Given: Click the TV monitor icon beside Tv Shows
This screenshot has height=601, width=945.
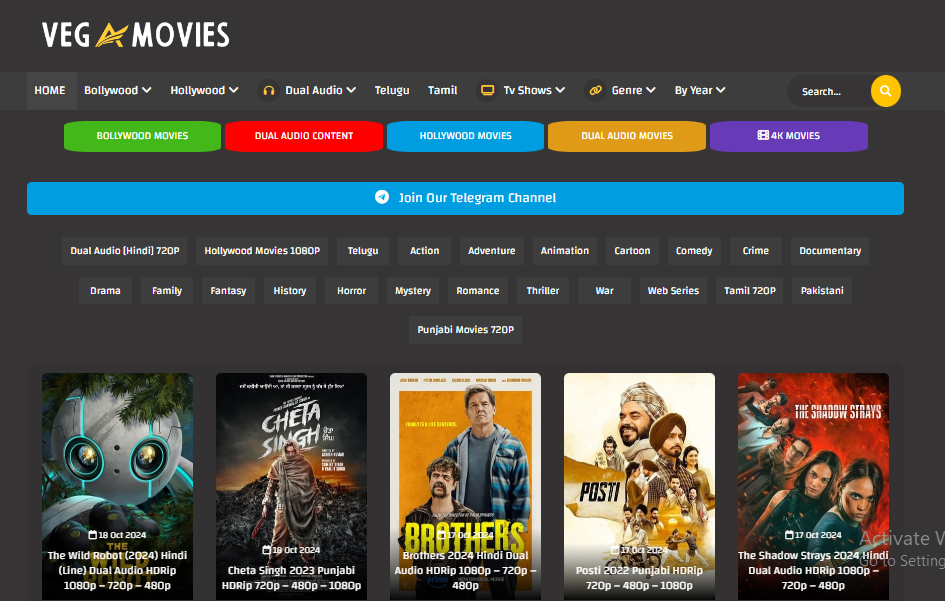Looking at the screenshot, I should [488, 90].
